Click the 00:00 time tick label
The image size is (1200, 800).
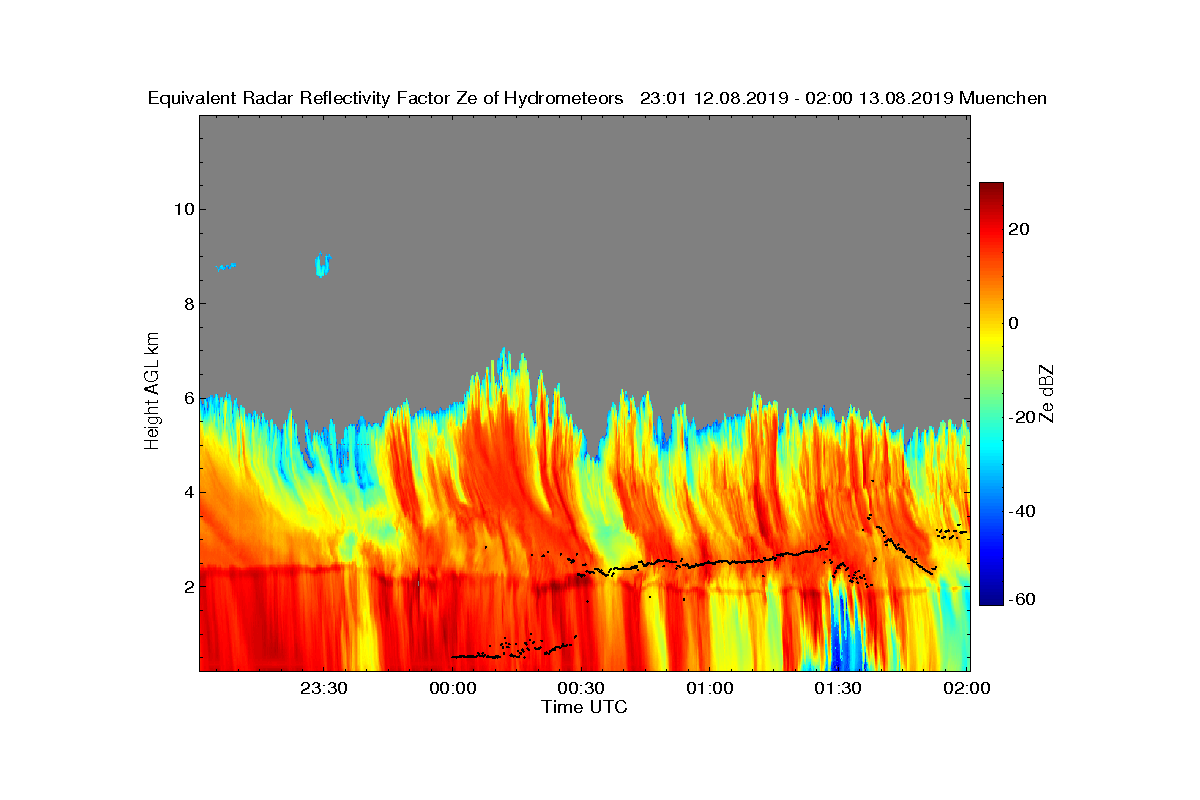(x=452, y=689)
